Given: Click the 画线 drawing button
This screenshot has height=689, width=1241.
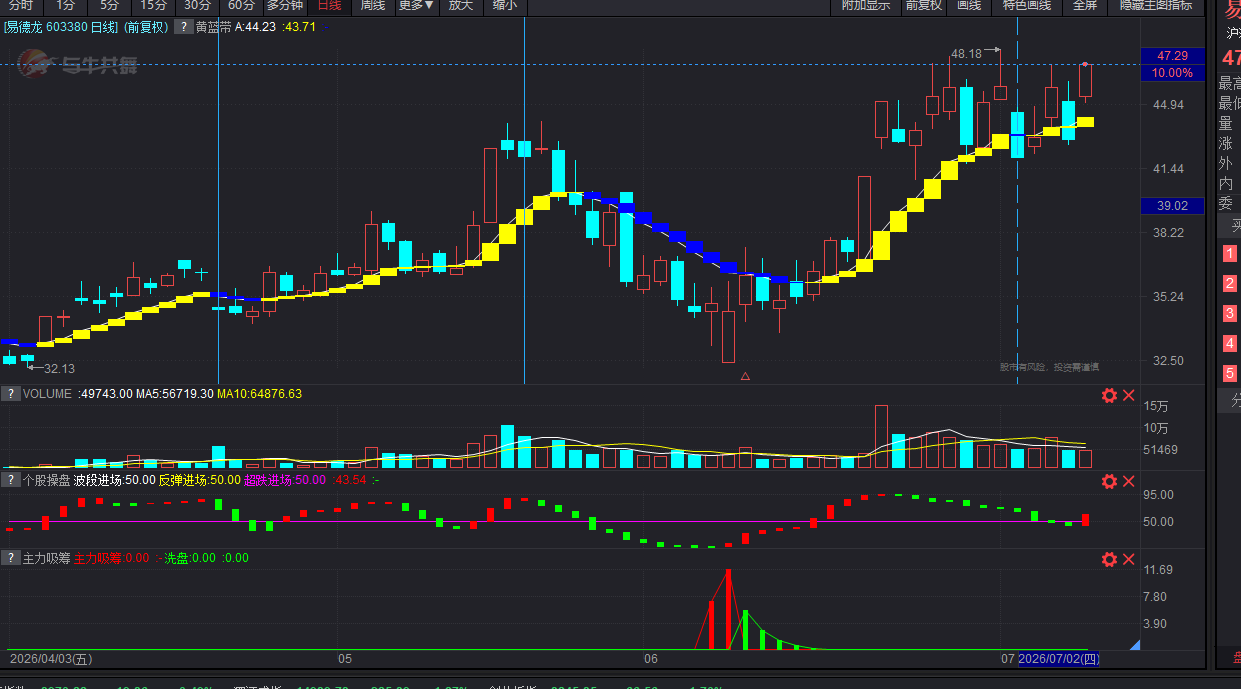Looking at the screenshot, I should tap(969, 5).
